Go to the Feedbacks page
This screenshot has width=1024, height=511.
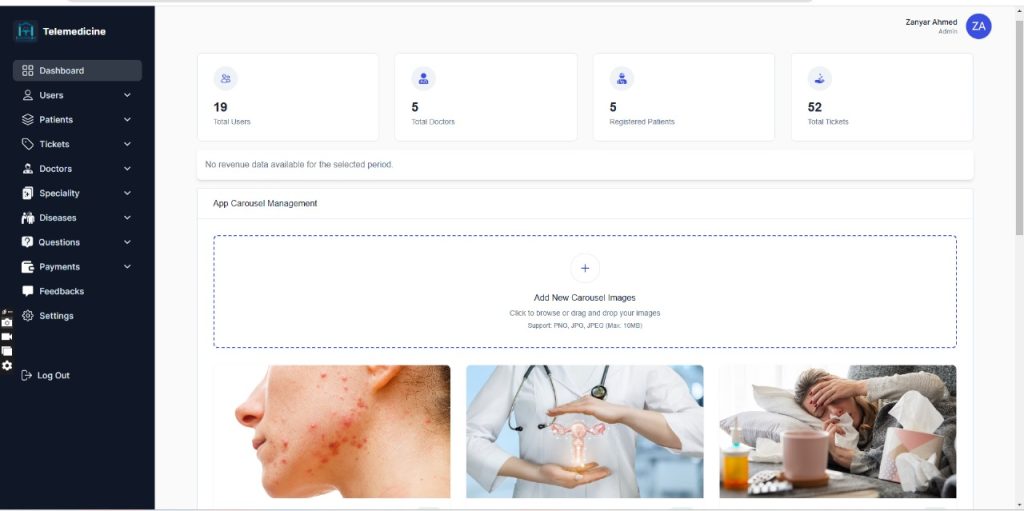point(61,291)
